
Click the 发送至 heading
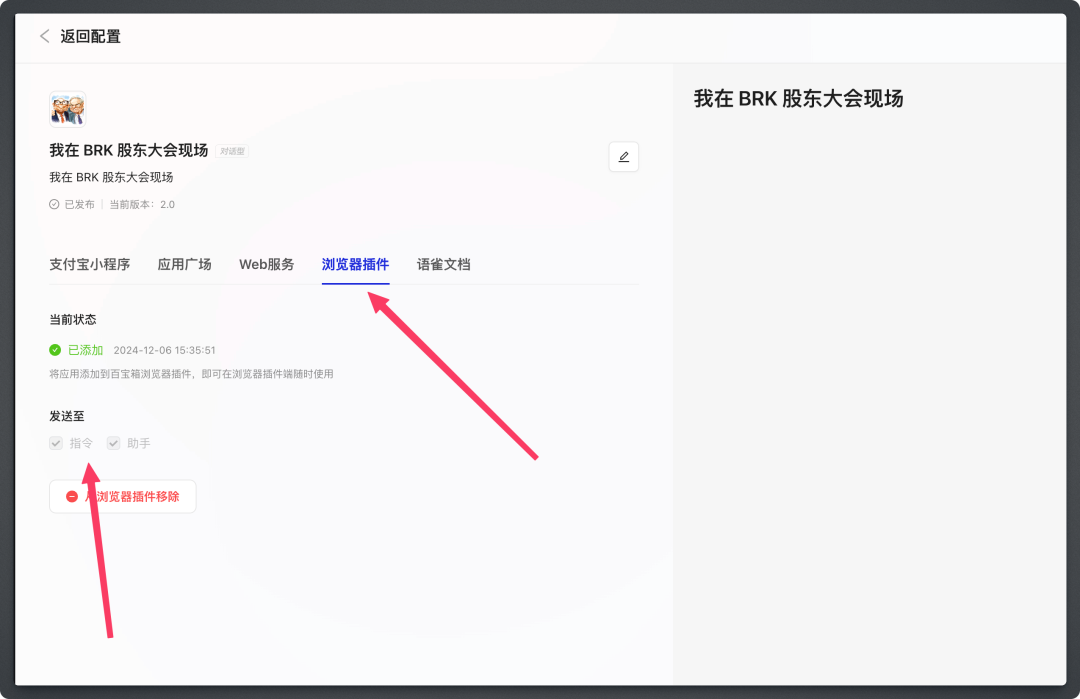point(67,416)
